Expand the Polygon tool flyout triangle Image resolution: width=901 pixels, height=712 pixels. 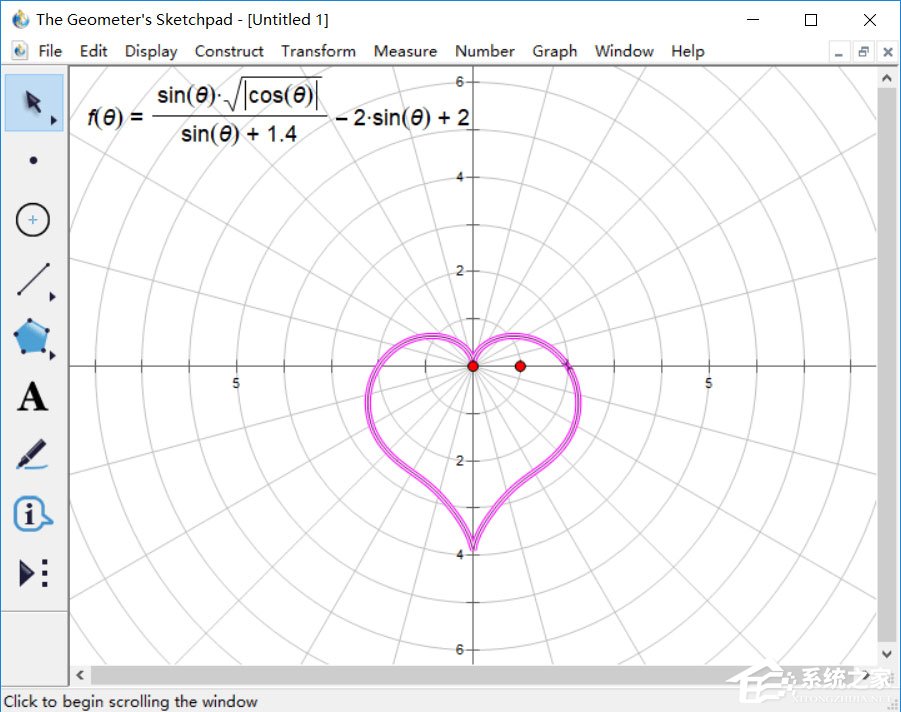[x=53, y=356]
